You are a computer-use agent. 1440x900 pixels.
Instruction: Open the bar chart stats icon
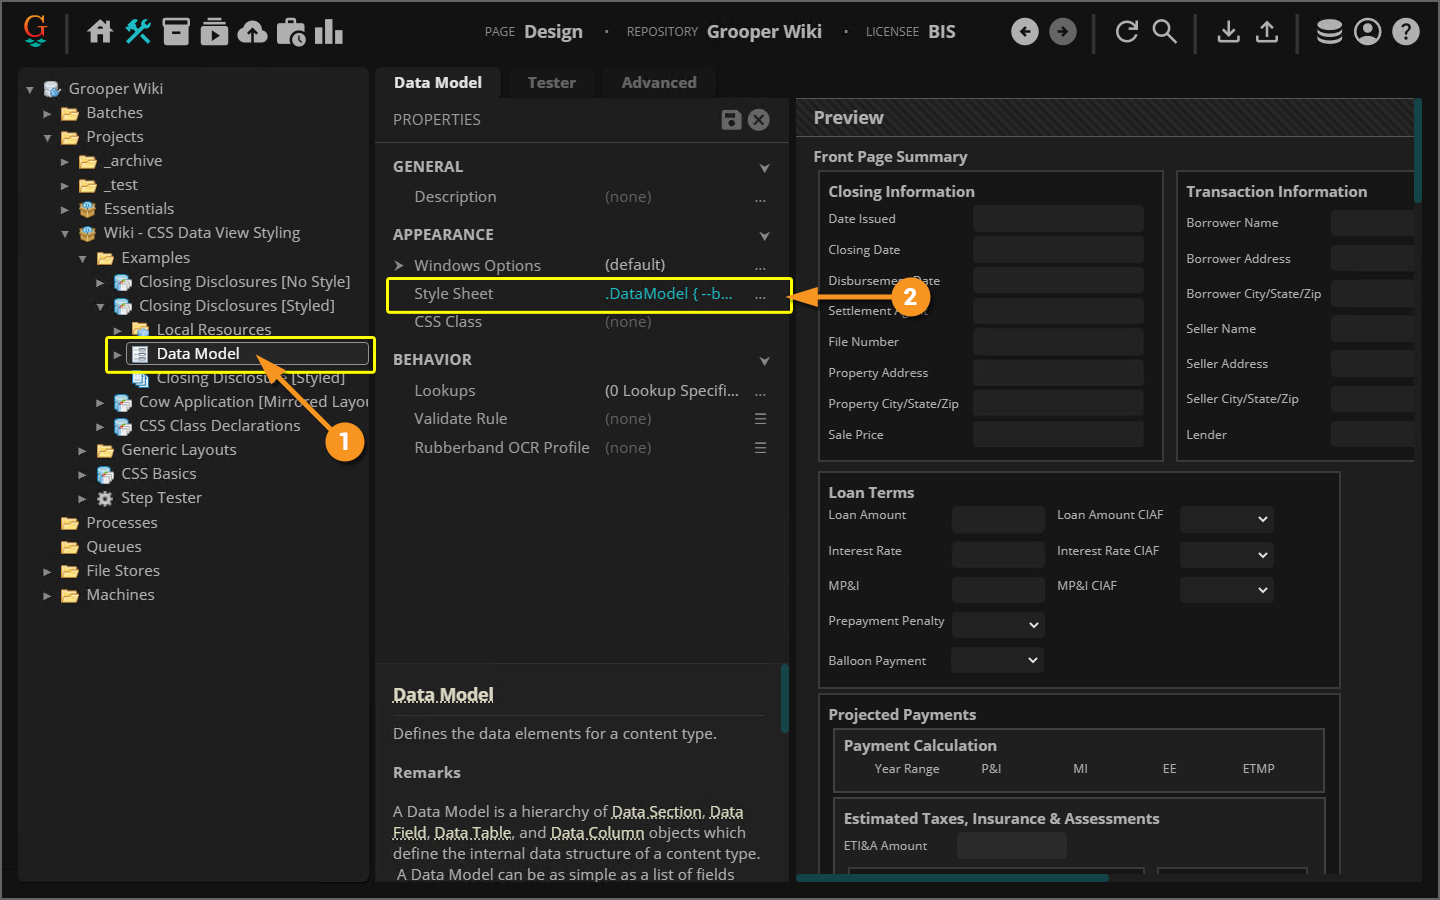[328, 32]
